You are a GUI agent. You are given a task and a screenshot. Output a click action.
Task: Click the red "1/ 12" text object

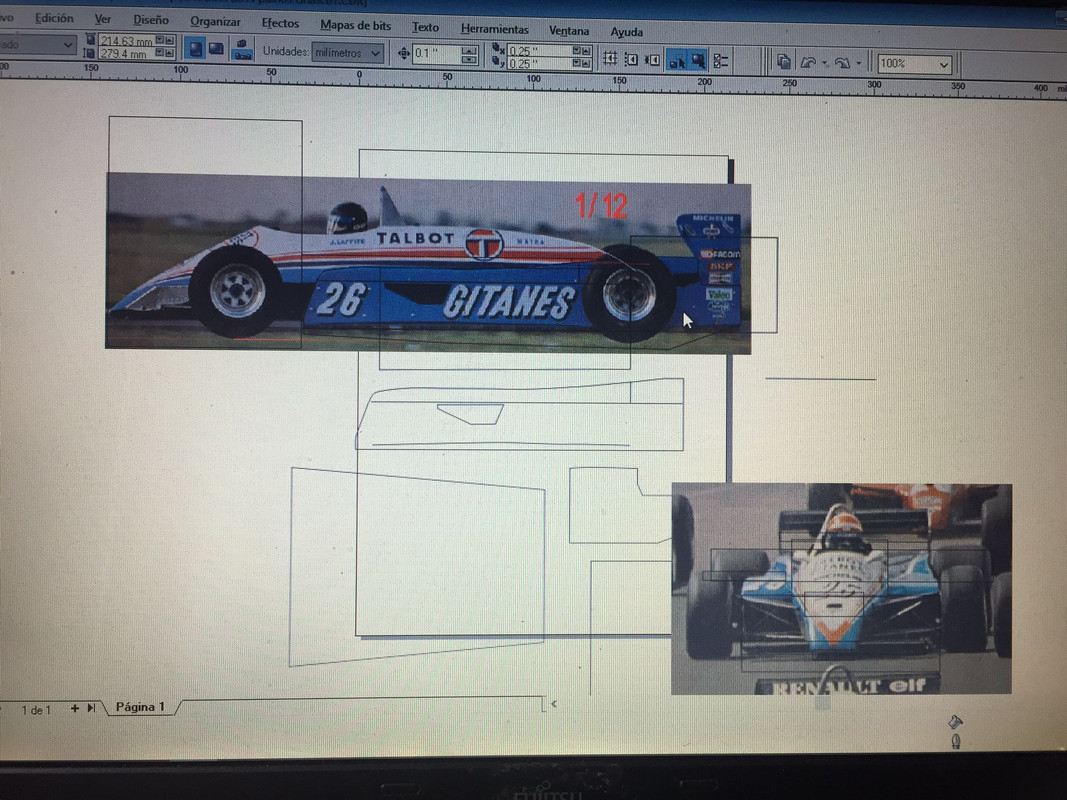pyautogui.click(x=601, y=205)
